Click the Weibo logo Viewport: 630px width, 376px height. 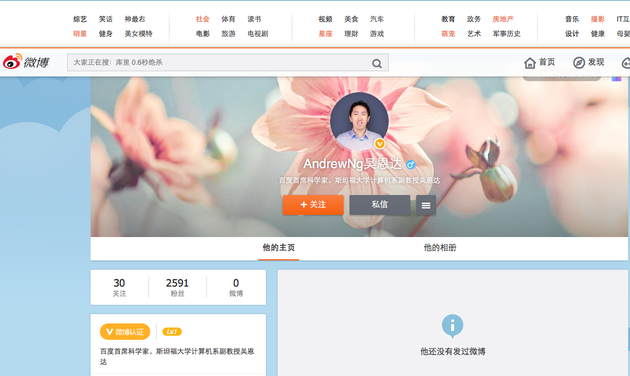click(x=26, y=62)
